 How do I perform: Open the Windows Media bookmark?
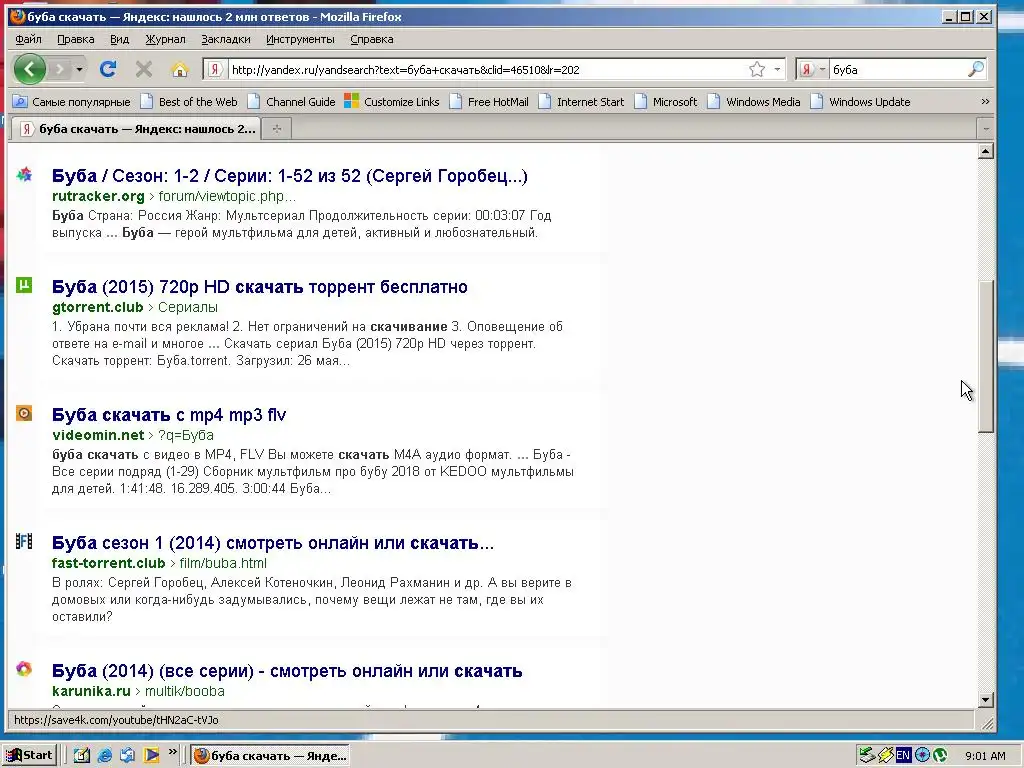(754, 102)
